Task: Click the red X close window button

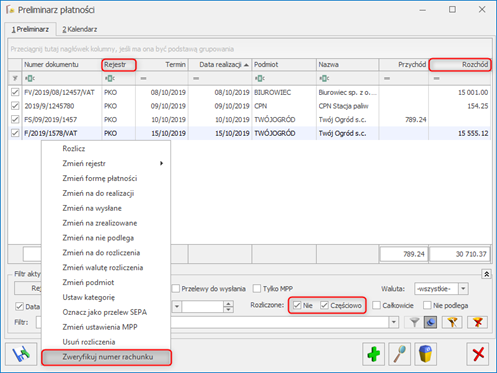Action: coord(478,354)
